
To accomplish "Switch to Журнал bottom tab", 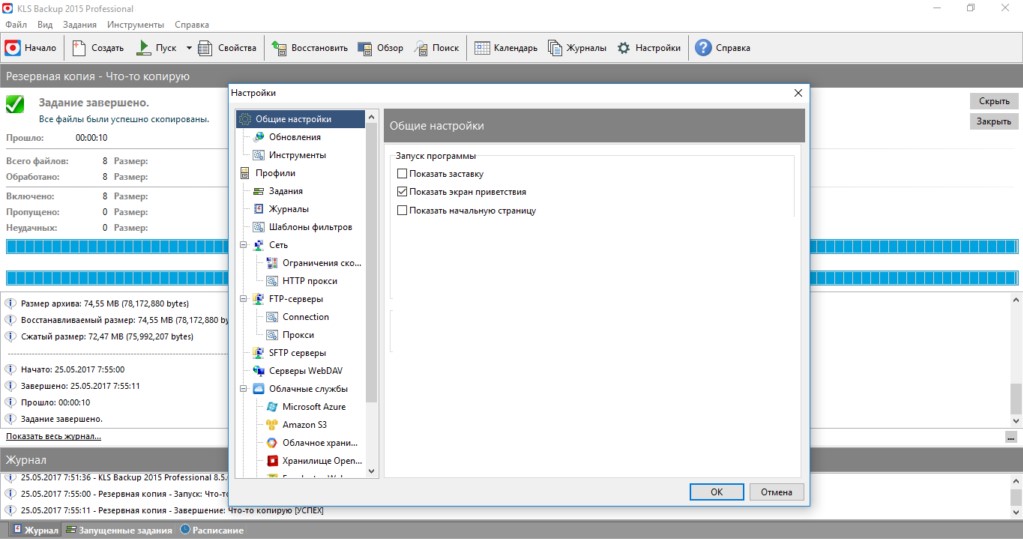I will (x=36, y=530).
